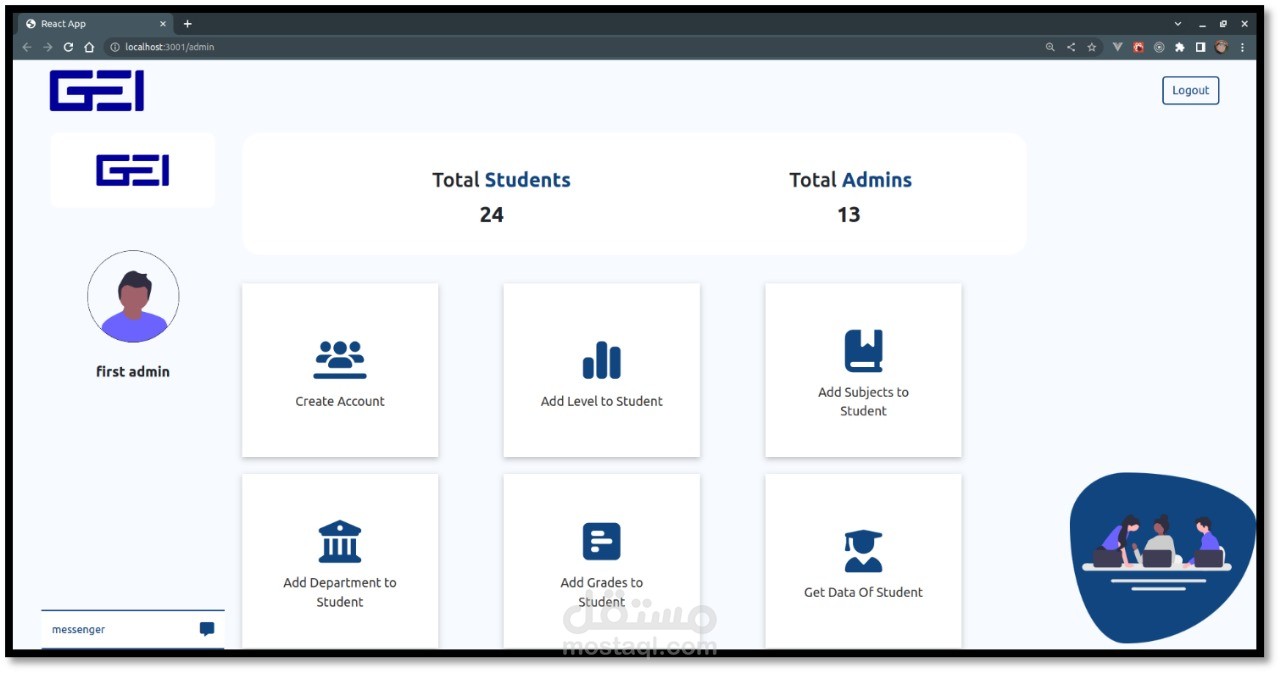Click the Logout button
Image resolution: width=1280 pixels, height=673 pixels.
[1190, 90]
